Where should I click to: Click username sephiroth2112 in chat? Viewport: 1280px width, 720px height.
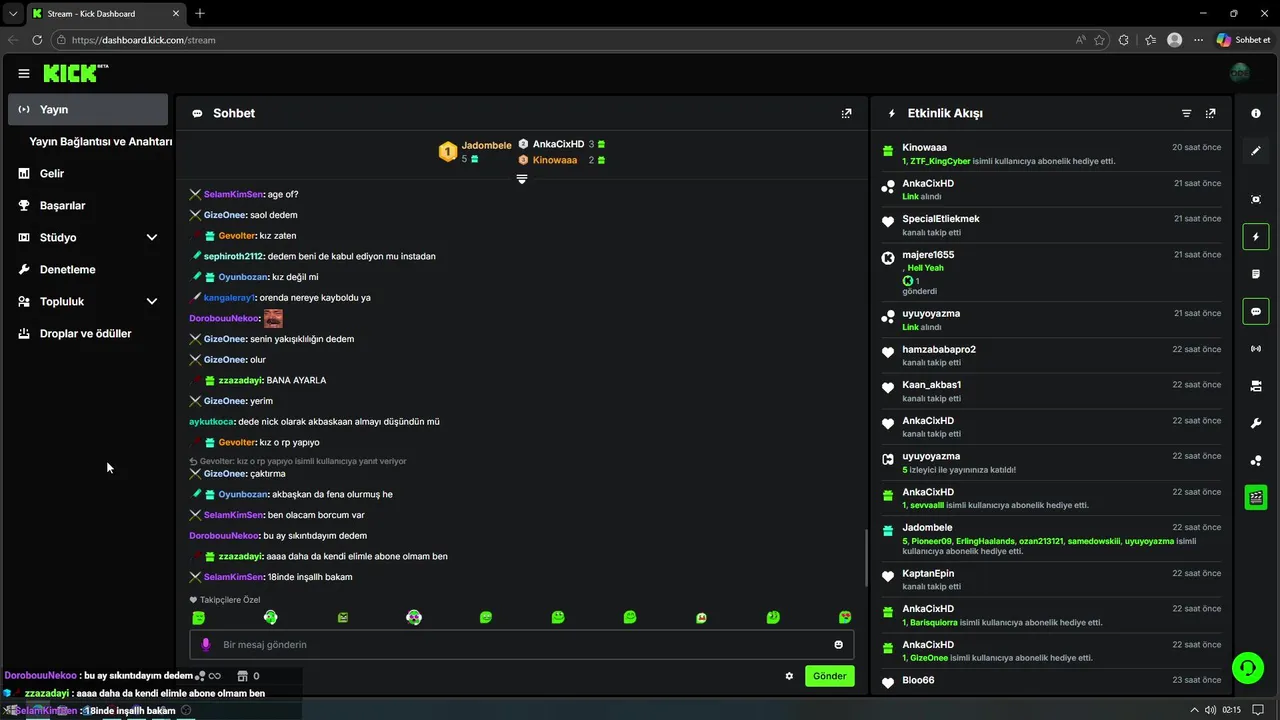coord(233,256)
